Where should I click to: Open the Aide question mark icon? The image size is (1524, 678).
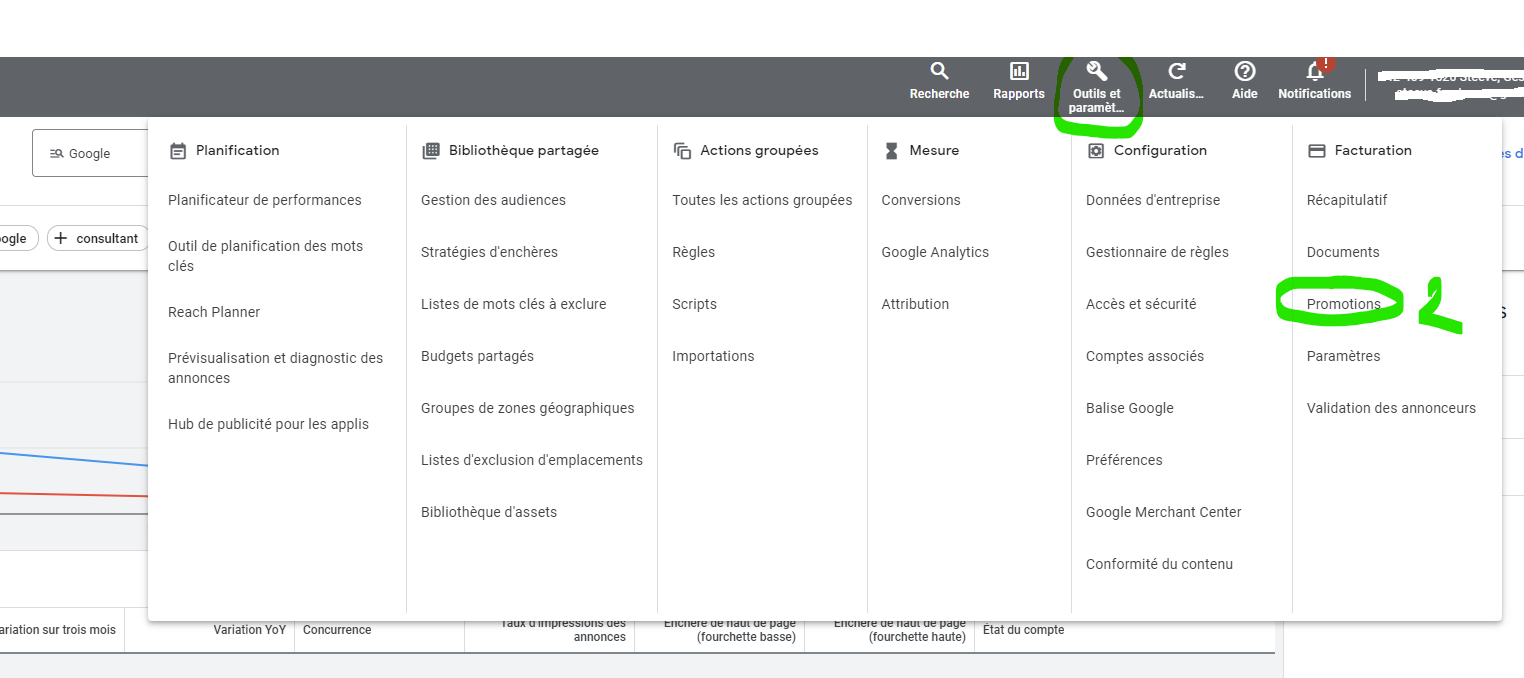[x=1245, y=71]
